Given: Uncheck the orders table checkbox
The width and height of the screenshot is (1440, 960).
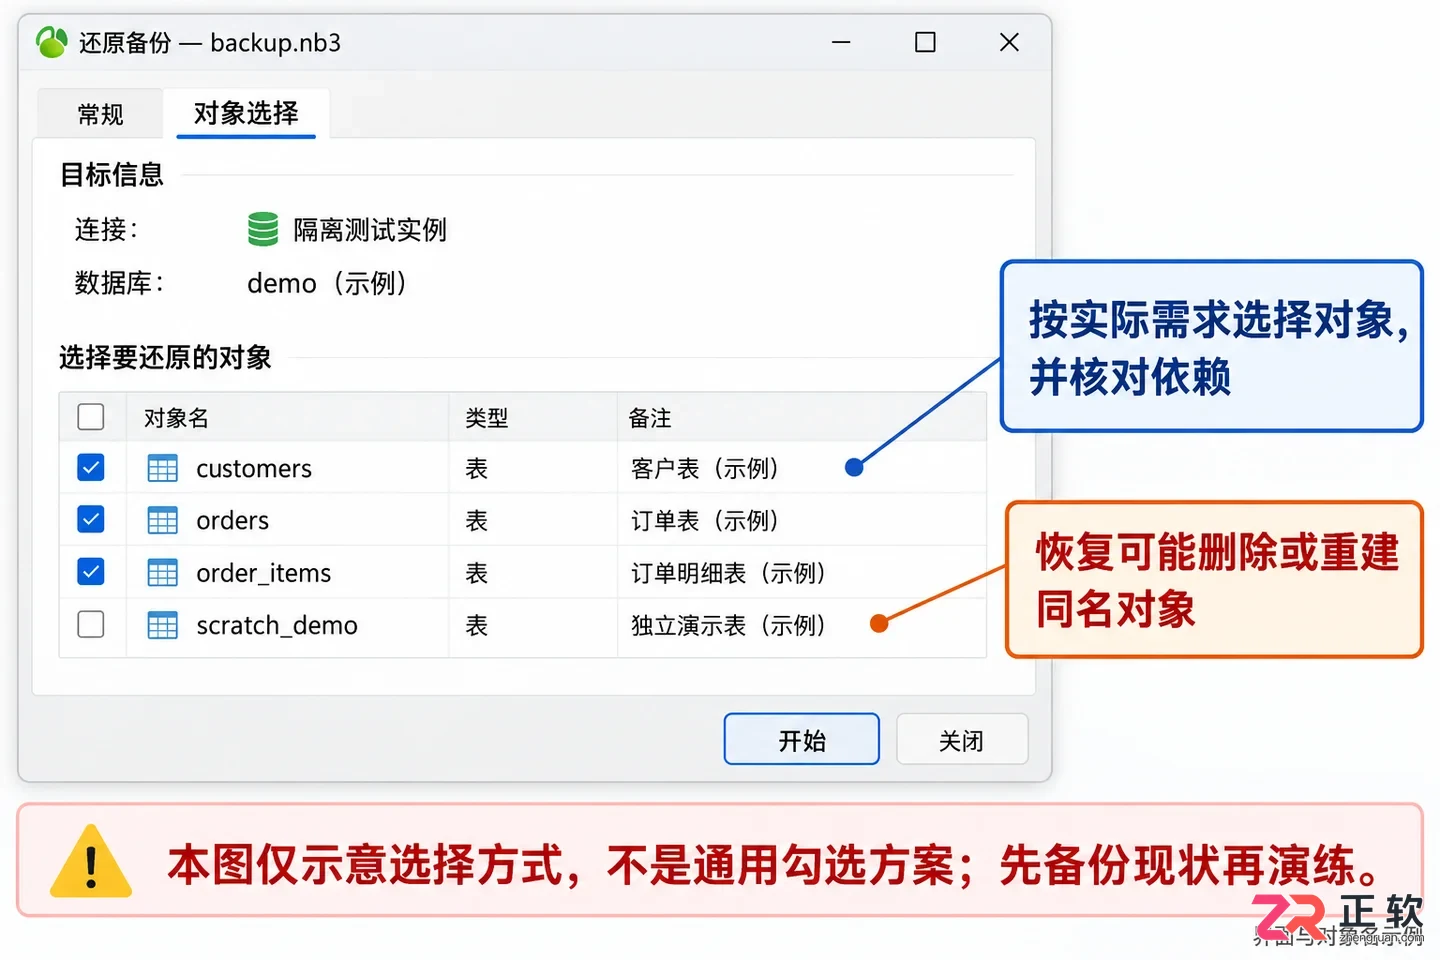Looking at the screenshot, I should pyautogui.click(x=91, y=519).
